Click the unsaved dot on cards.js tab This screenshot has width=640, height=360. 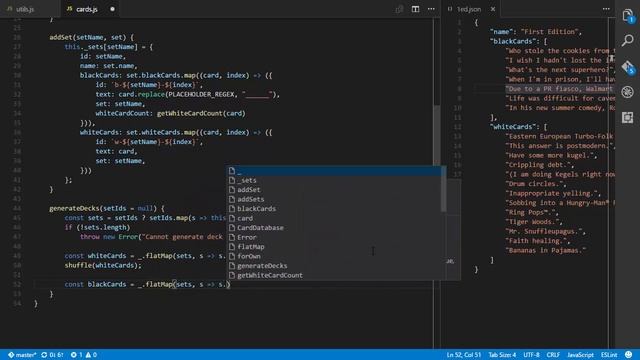(x=112, y=9)
